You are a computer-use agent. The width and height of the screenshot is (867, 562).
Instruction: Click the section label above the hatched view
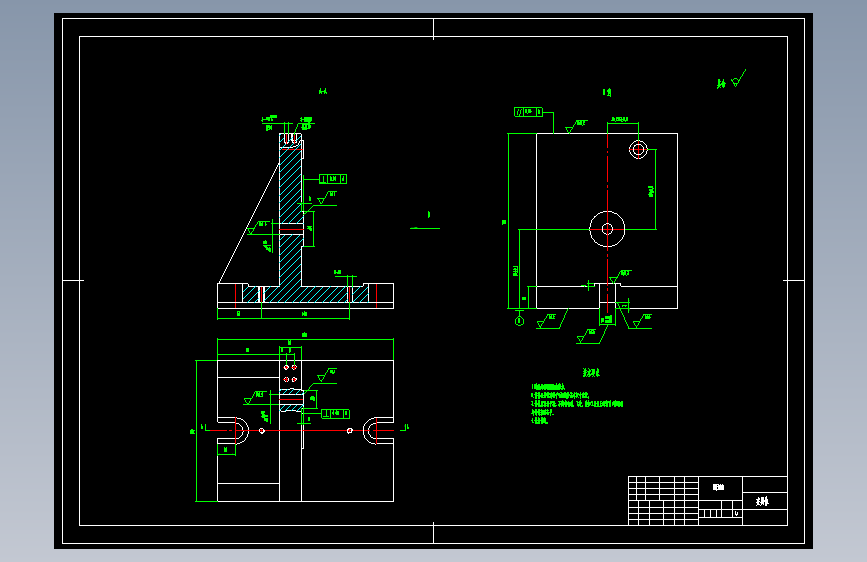coord(323,91)
